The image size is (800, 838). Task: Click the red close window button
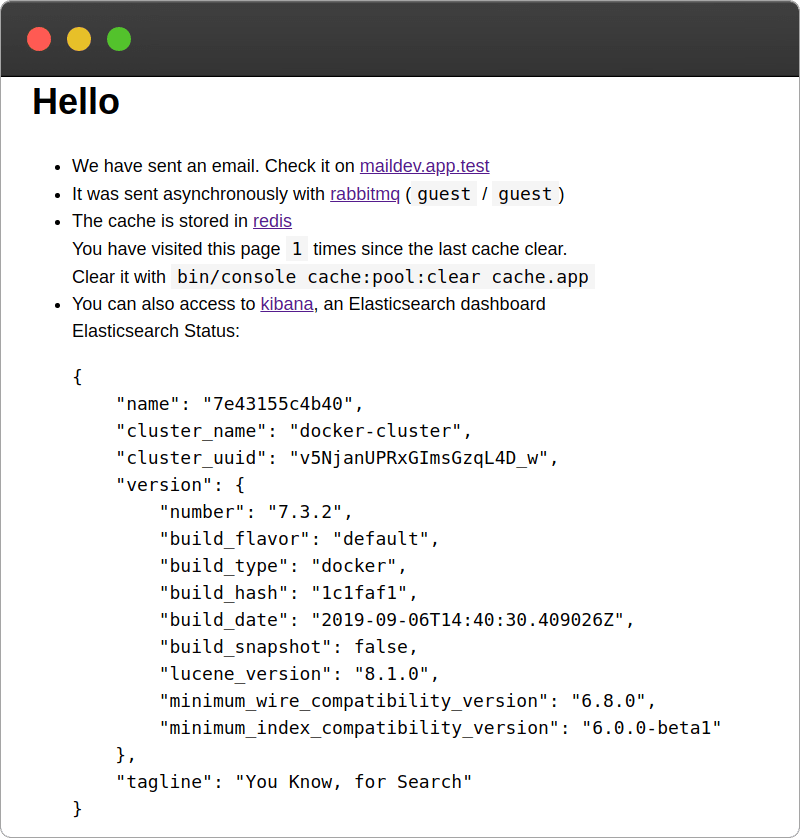(x=39, y=39)
